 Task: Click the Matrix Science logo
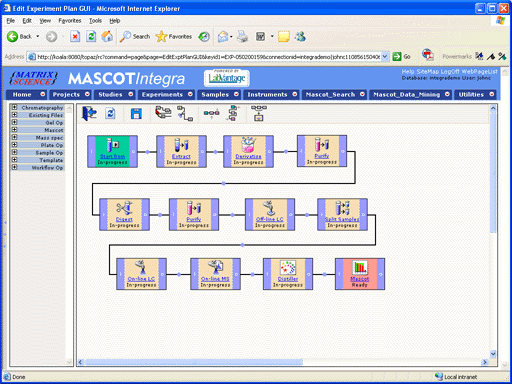coord(33,78)
